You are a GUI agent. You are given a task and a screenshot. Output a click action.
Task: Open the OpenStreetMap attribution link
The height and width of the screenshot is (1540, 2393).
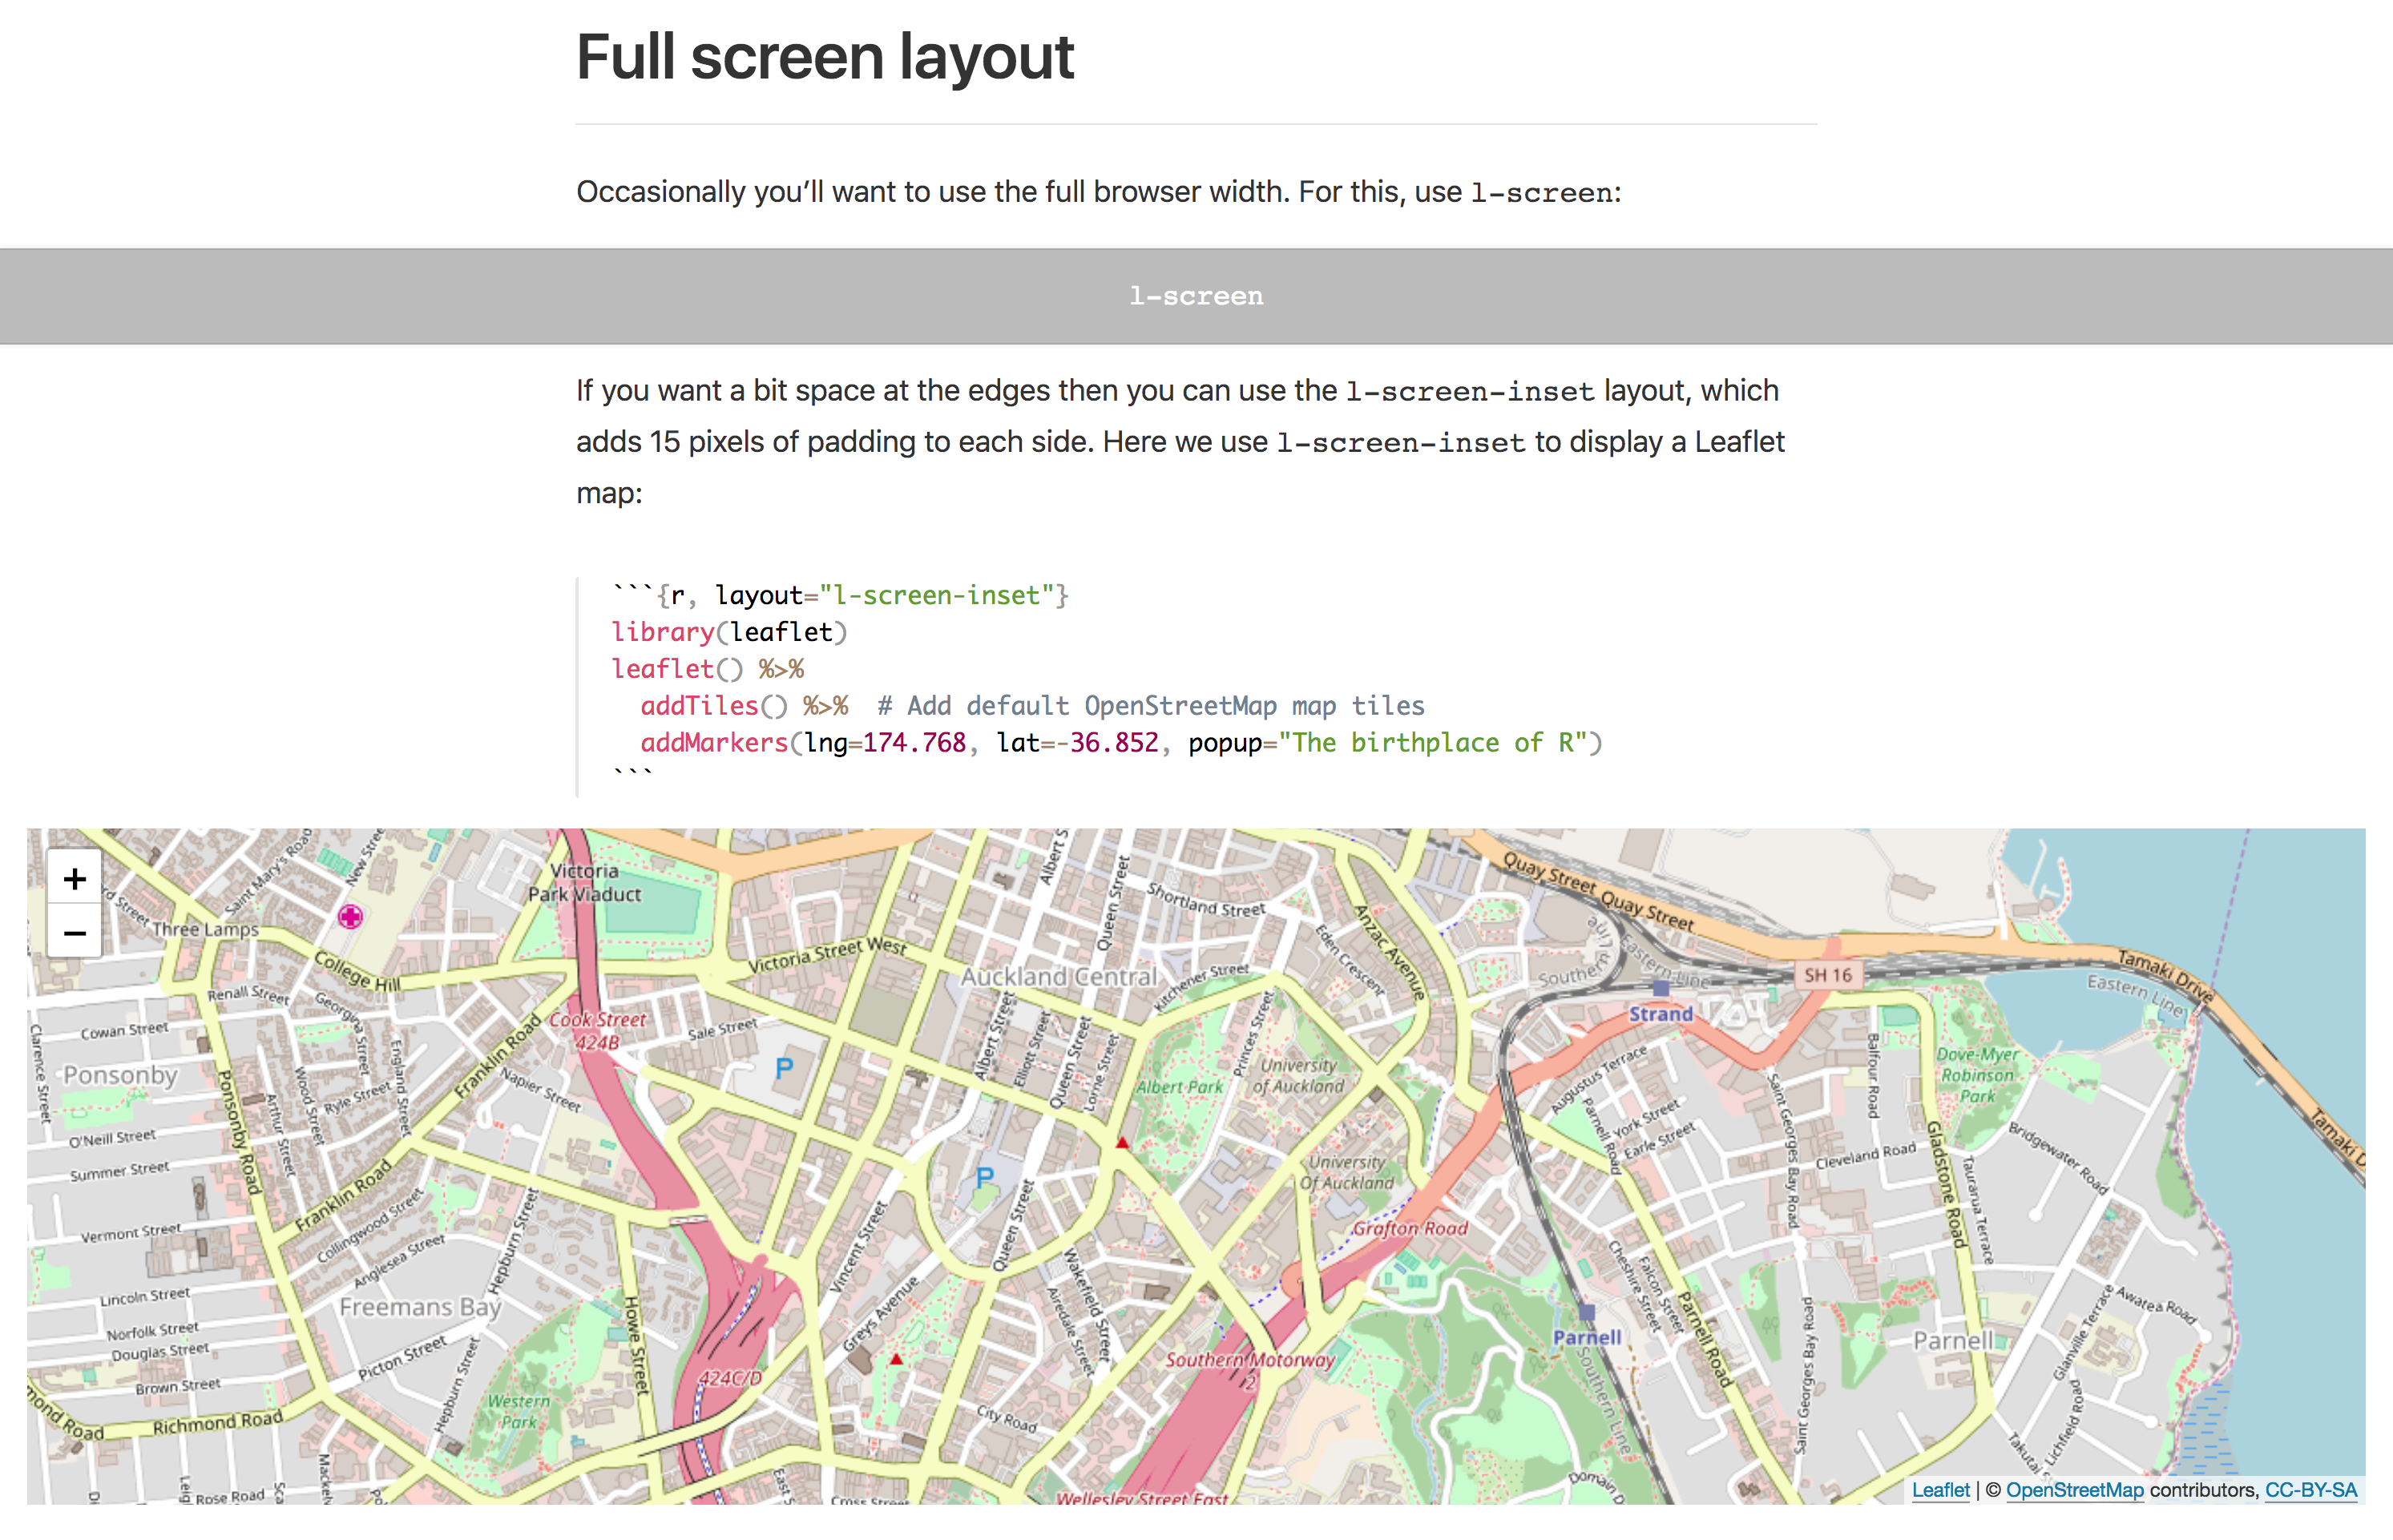point(2074,1490)
